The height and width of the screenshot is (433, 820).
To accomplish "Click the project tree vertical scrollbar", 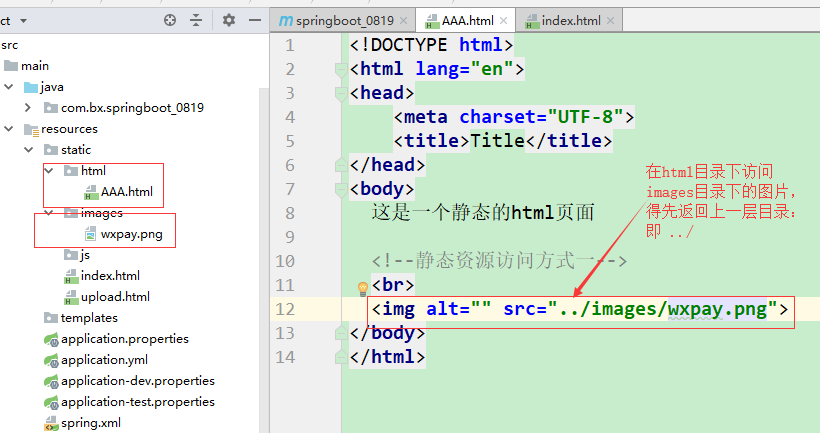I will (x=264, y=260).
